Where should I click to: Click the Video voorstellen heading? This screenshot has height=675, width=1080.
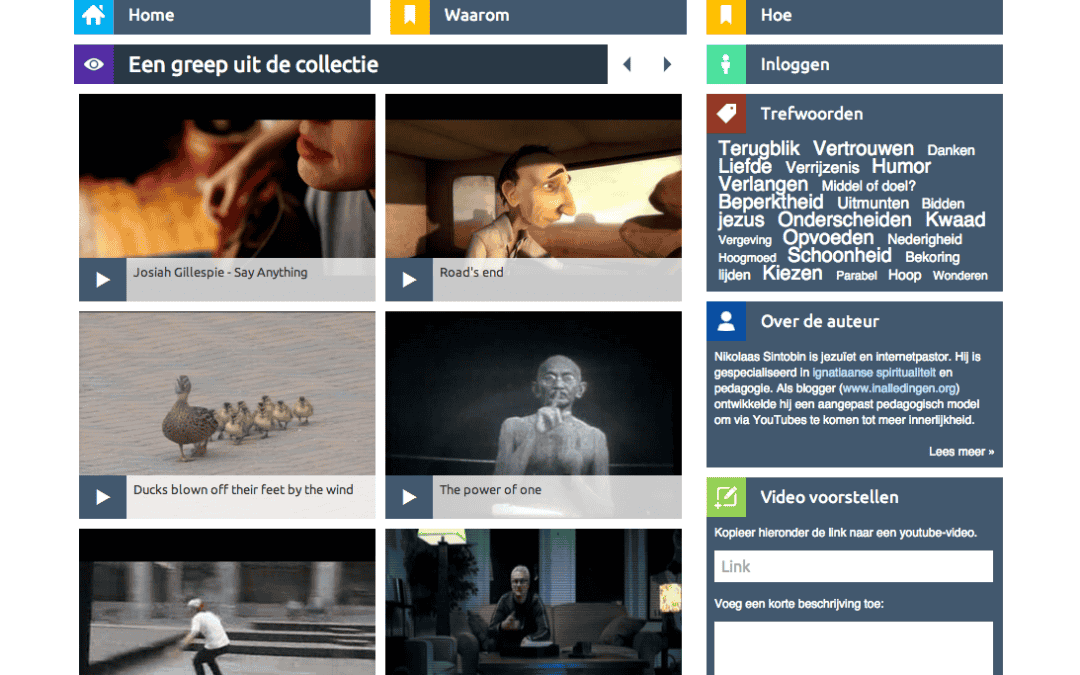coord(829,497)
